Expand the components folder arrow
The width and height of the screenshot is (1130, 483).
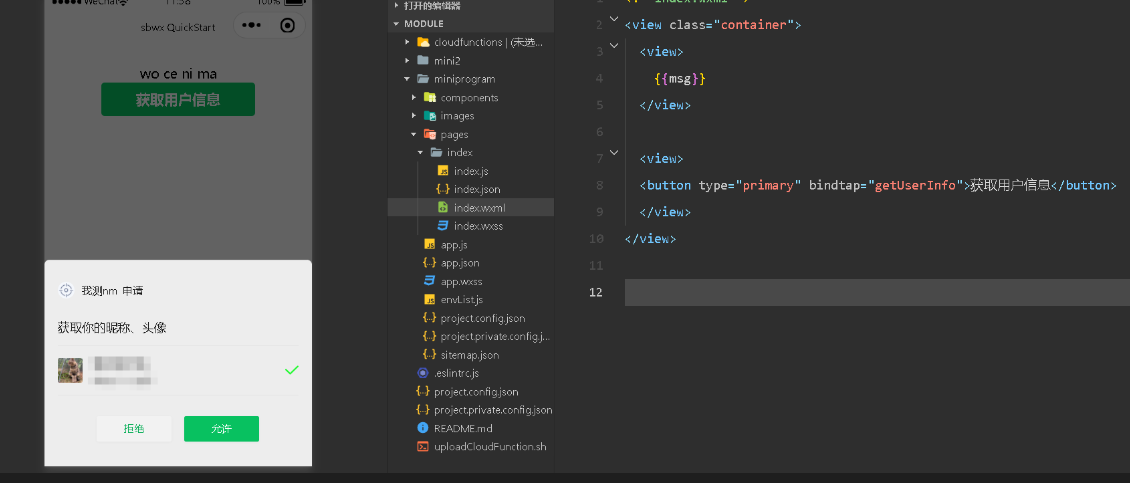(x=414, y=97)
